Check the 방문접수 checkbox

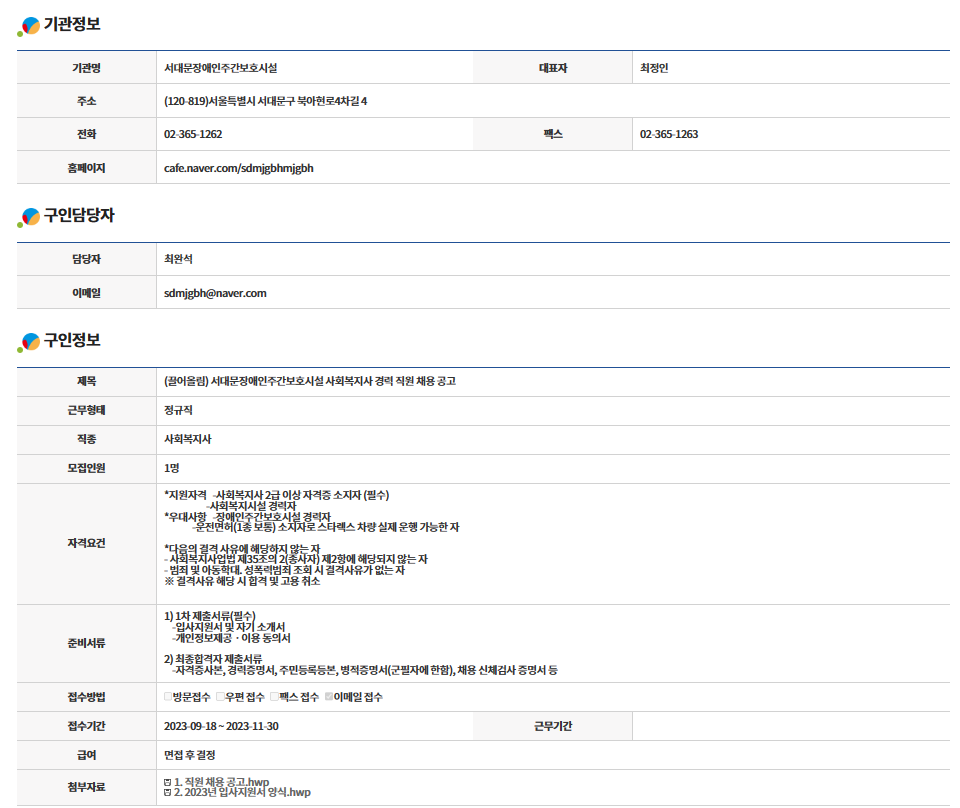point(168,697)
